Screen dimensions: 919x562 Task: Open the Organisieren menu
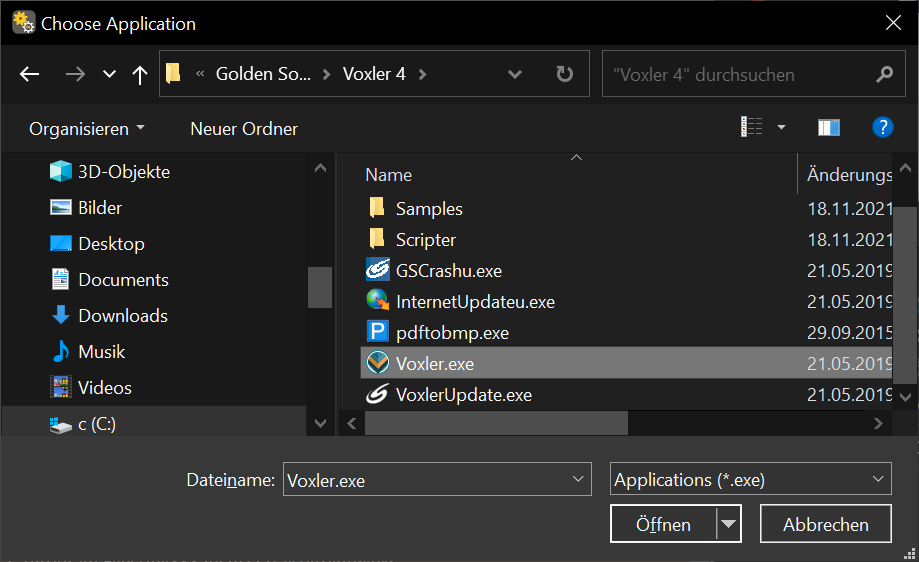tap(87, 128)
